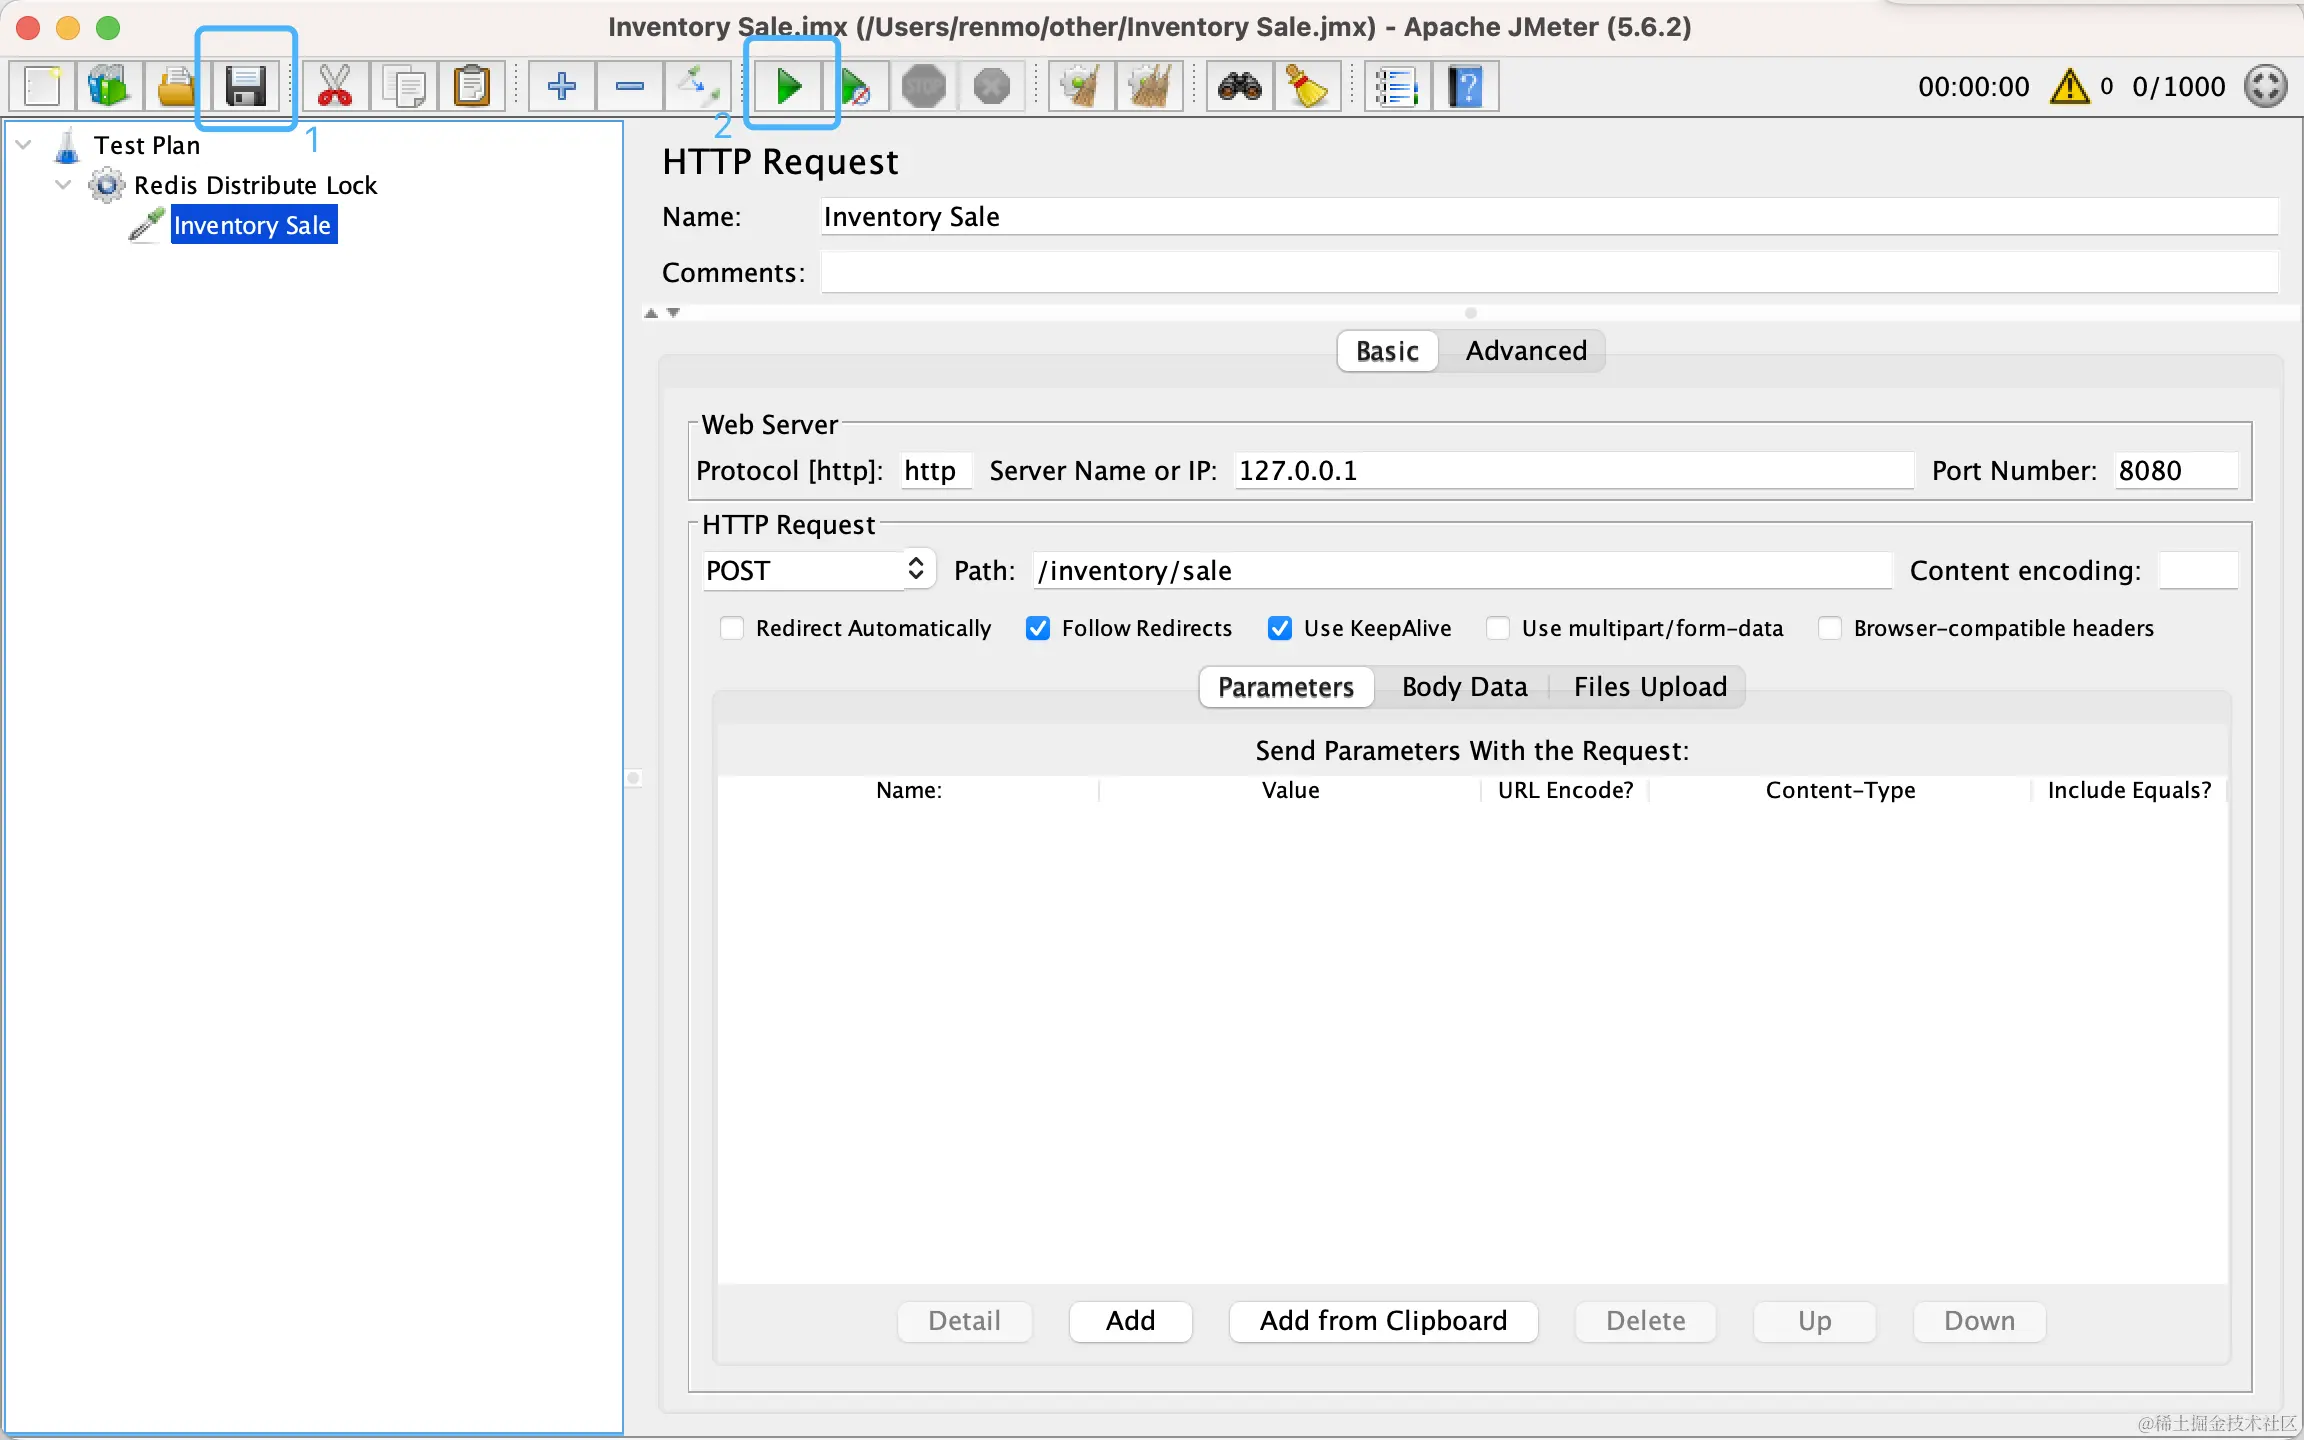Switch to the Advanced tab
This screenshot has height=1440, width=2304.
(x=1525, y=351)
